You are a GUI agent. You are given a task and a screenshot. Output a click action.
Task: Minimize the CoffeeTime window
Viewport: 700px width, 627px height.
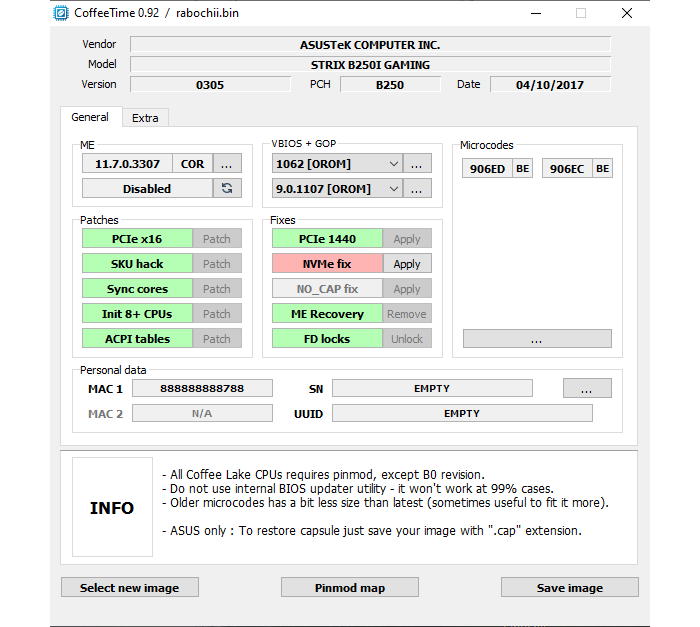(536, 13)
